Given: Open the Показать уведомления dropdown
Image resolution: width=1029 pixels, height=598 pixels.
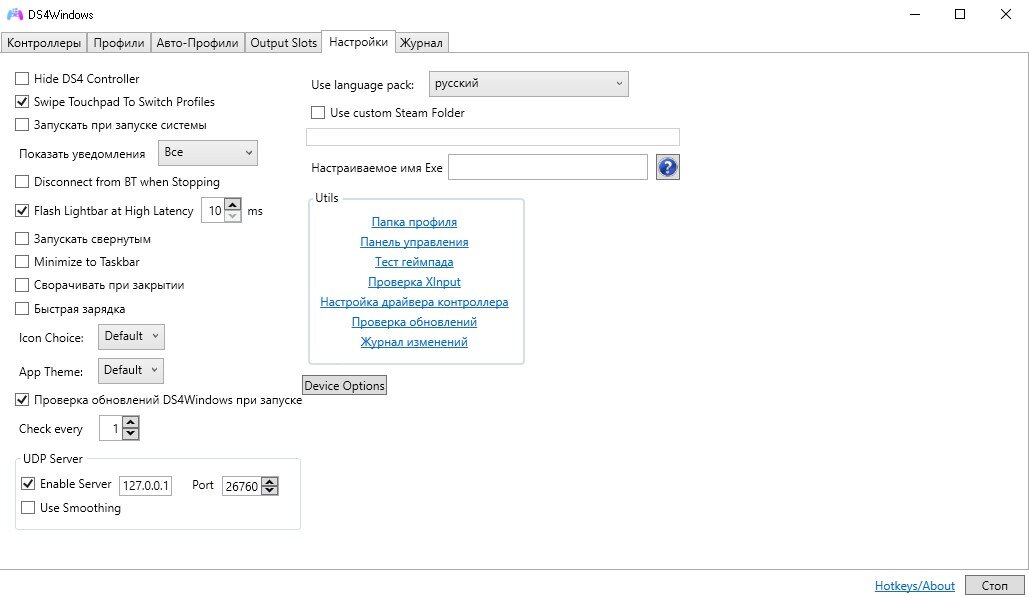Looking at the screenshot, I should pyautogui.click(x=208, y=153).
